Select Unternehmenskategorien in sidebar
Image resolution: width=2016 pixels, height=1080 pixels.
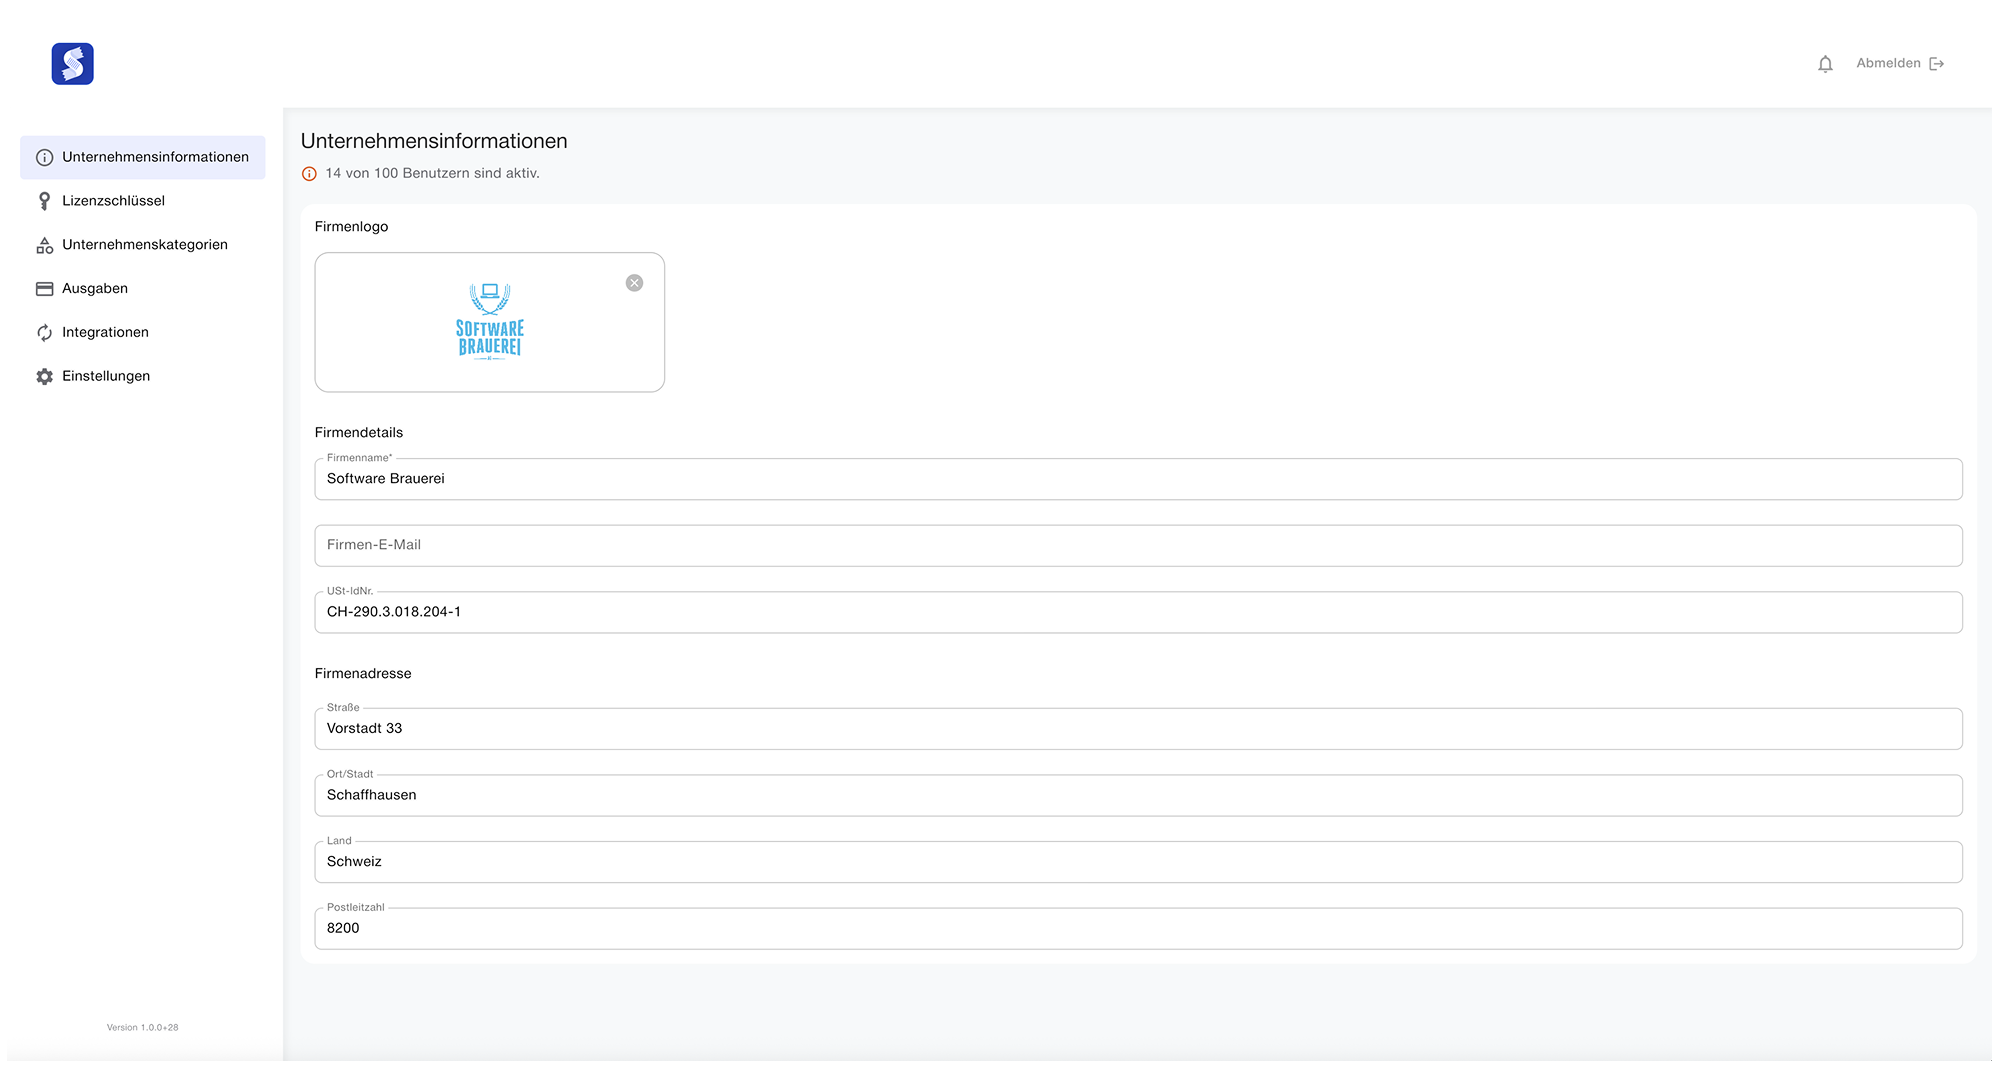[145, 245]
